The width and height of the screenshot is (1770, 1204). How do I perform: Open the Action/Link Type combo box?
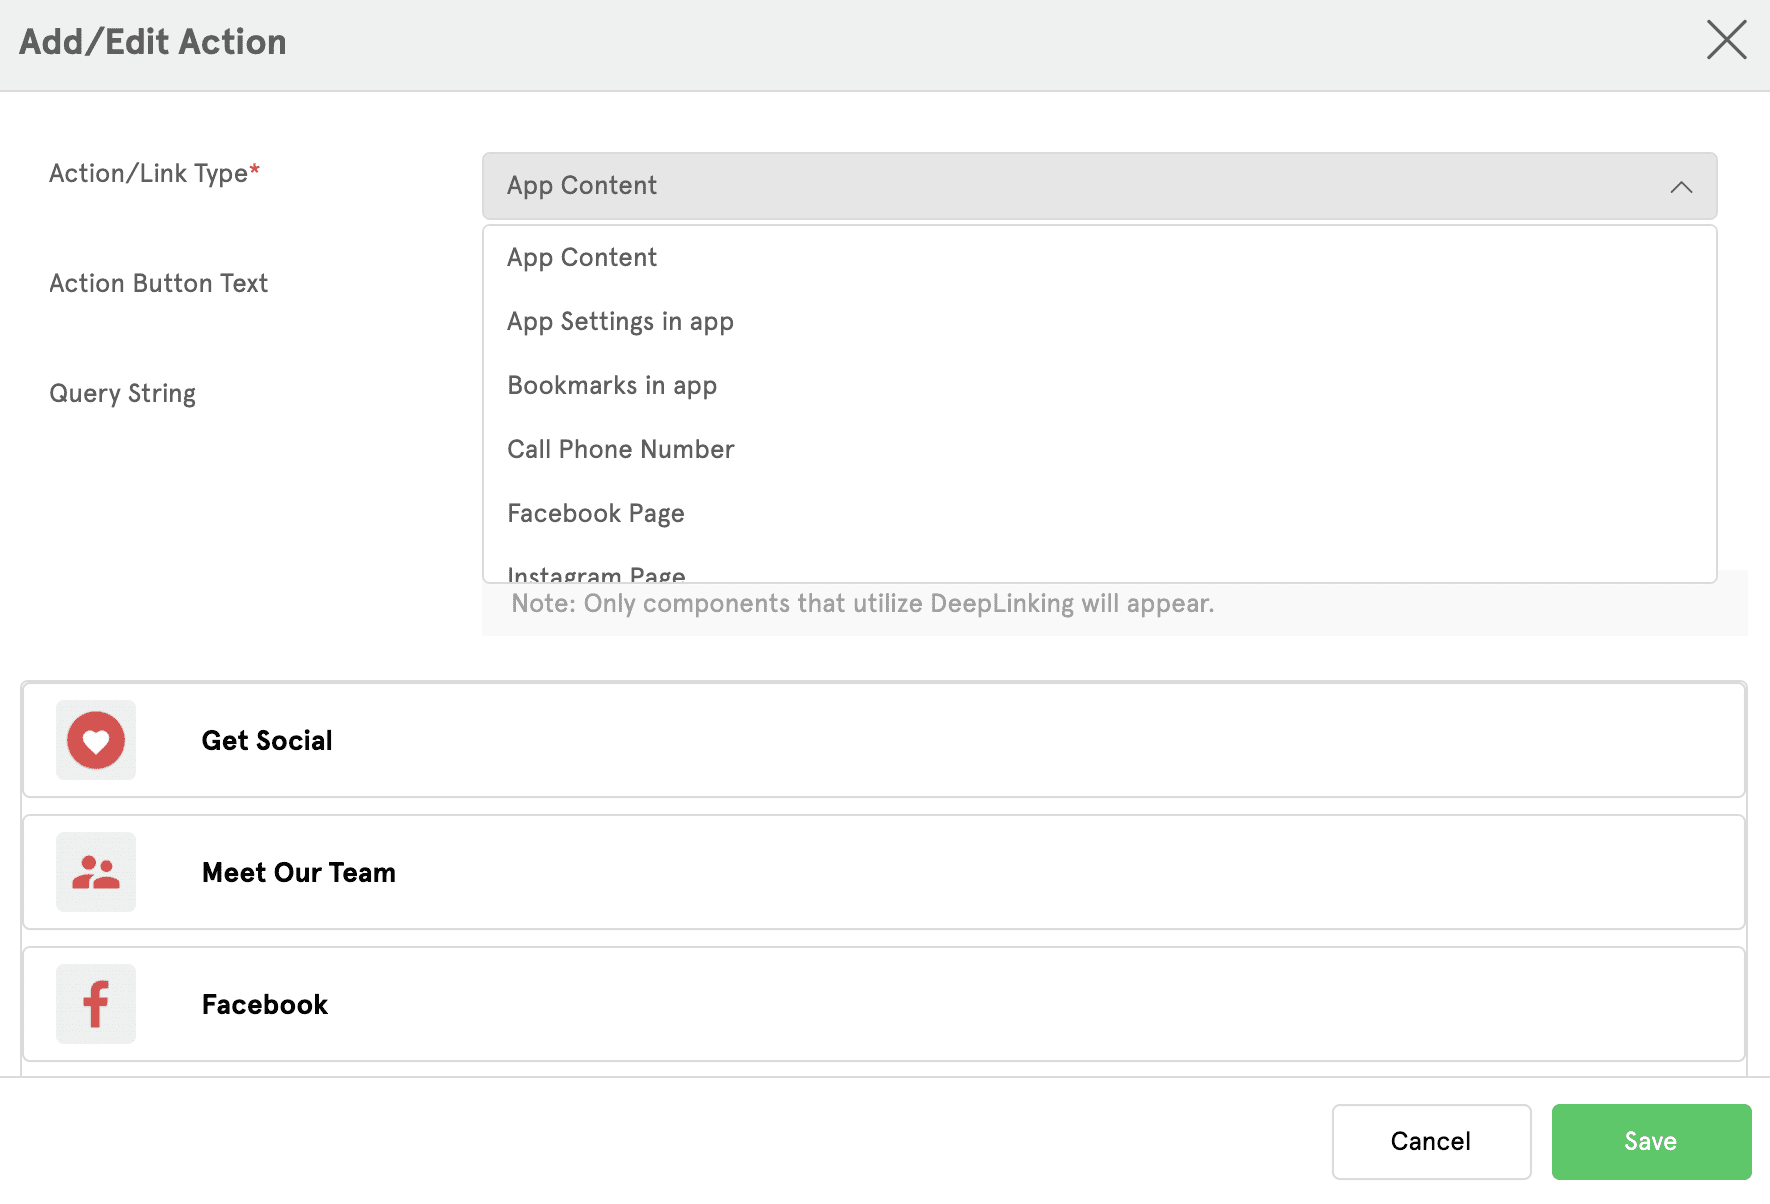pos(1000,186)
